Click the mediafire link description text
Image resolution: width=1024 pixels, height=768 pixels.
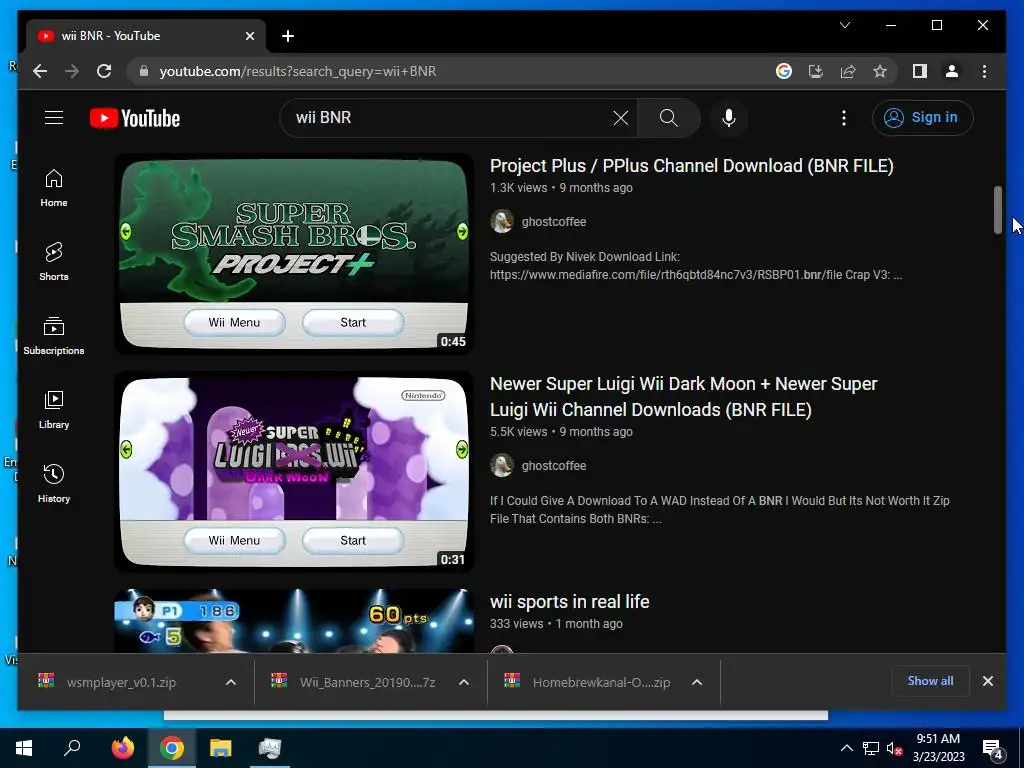pyautogui.click(x=696, y=266)
